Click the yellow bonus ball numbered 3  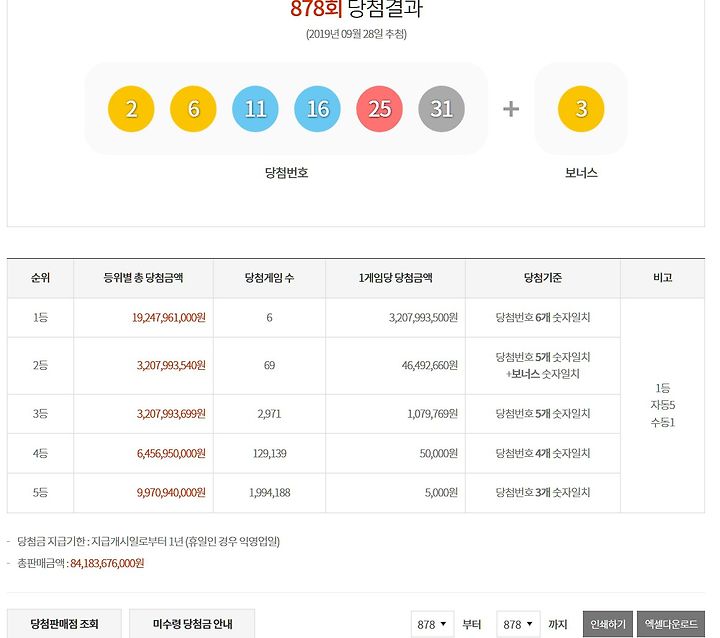pyautogui.click(x=581, y=109)
